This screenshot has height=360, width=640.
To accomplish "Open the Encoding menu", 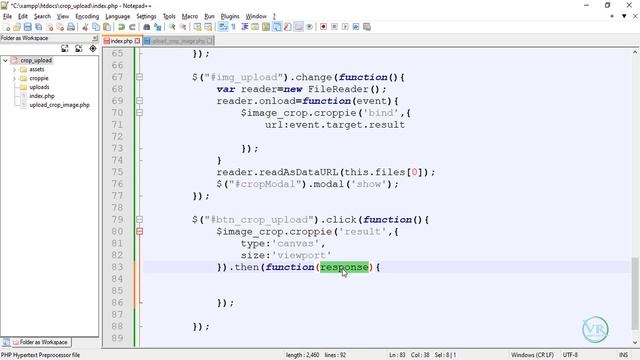I will point(87,16).
